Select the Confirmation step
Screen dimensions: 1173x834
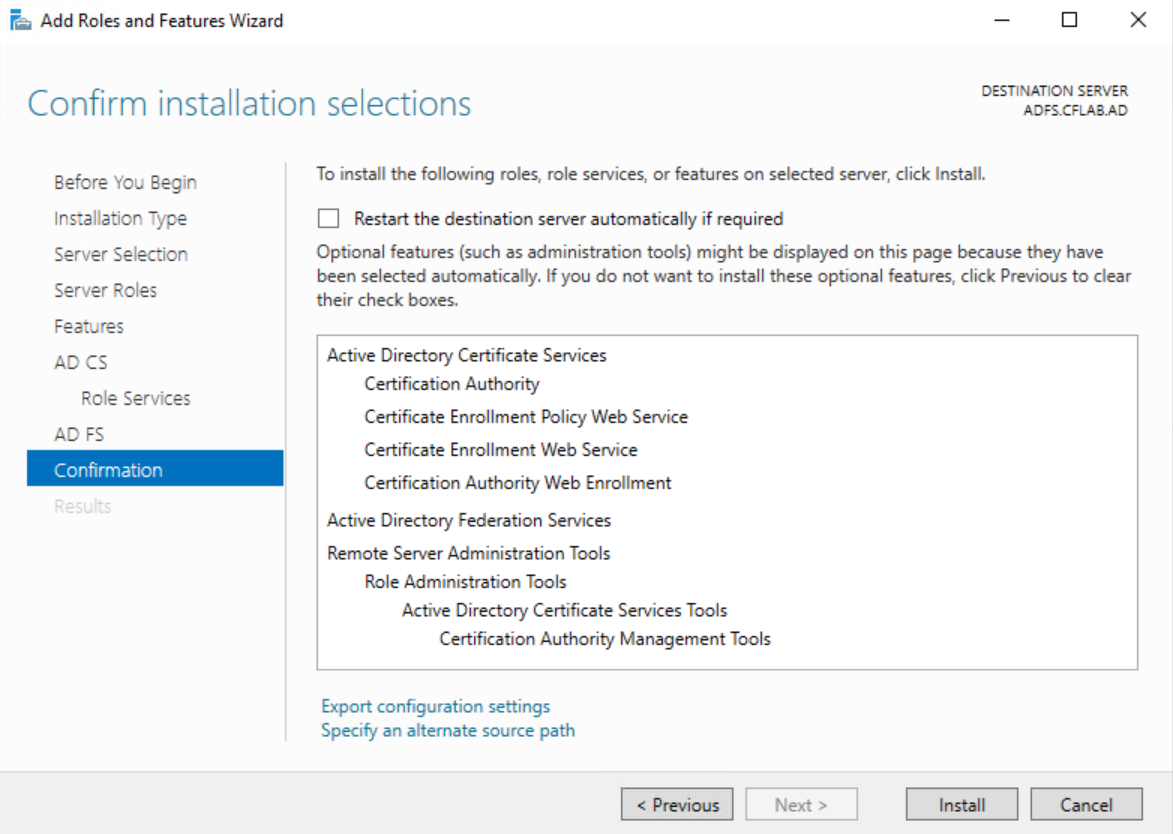[108, 470]
